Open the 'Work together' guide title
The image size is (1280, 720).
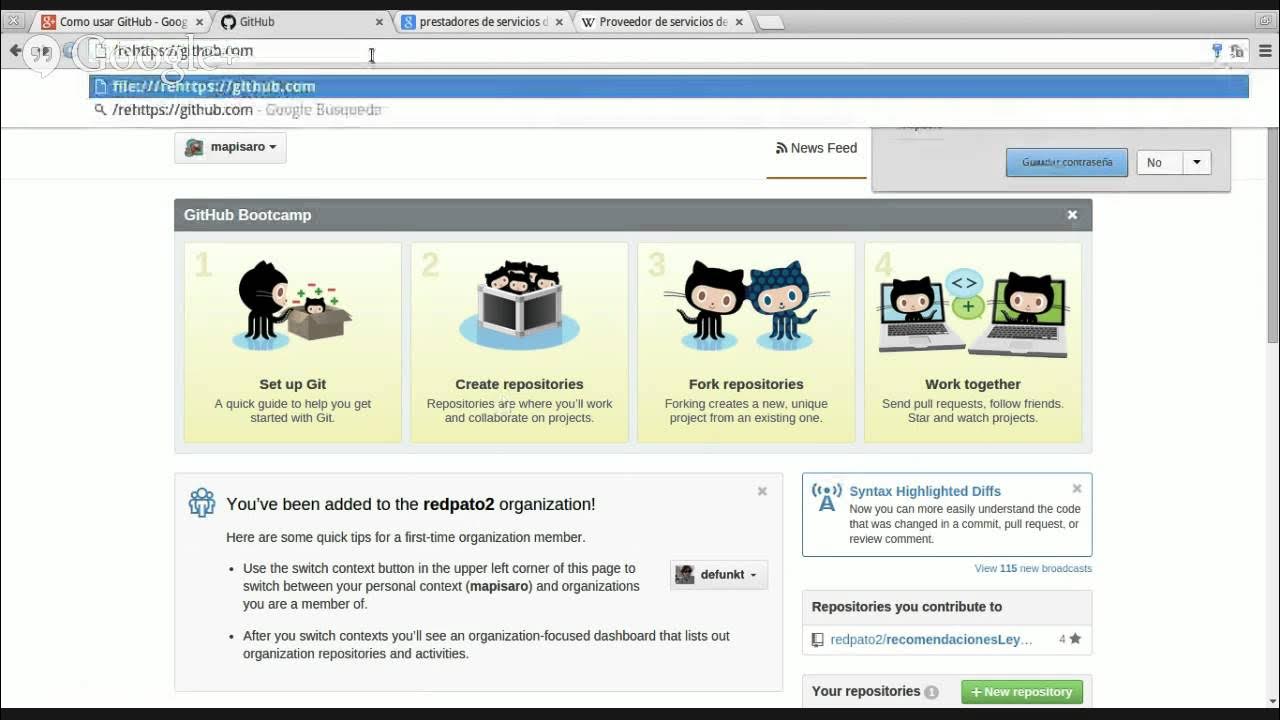tap(973, 384)
